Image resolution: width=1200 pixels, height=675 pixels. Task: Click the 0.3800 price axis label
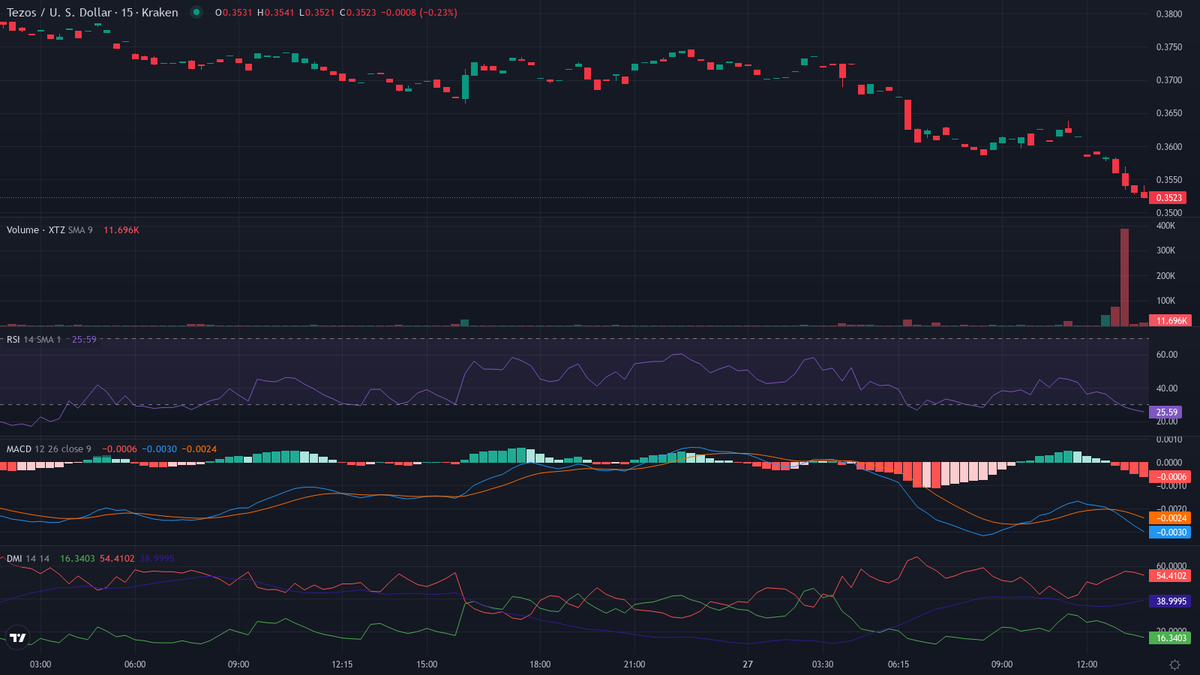tap(1169, 14)
